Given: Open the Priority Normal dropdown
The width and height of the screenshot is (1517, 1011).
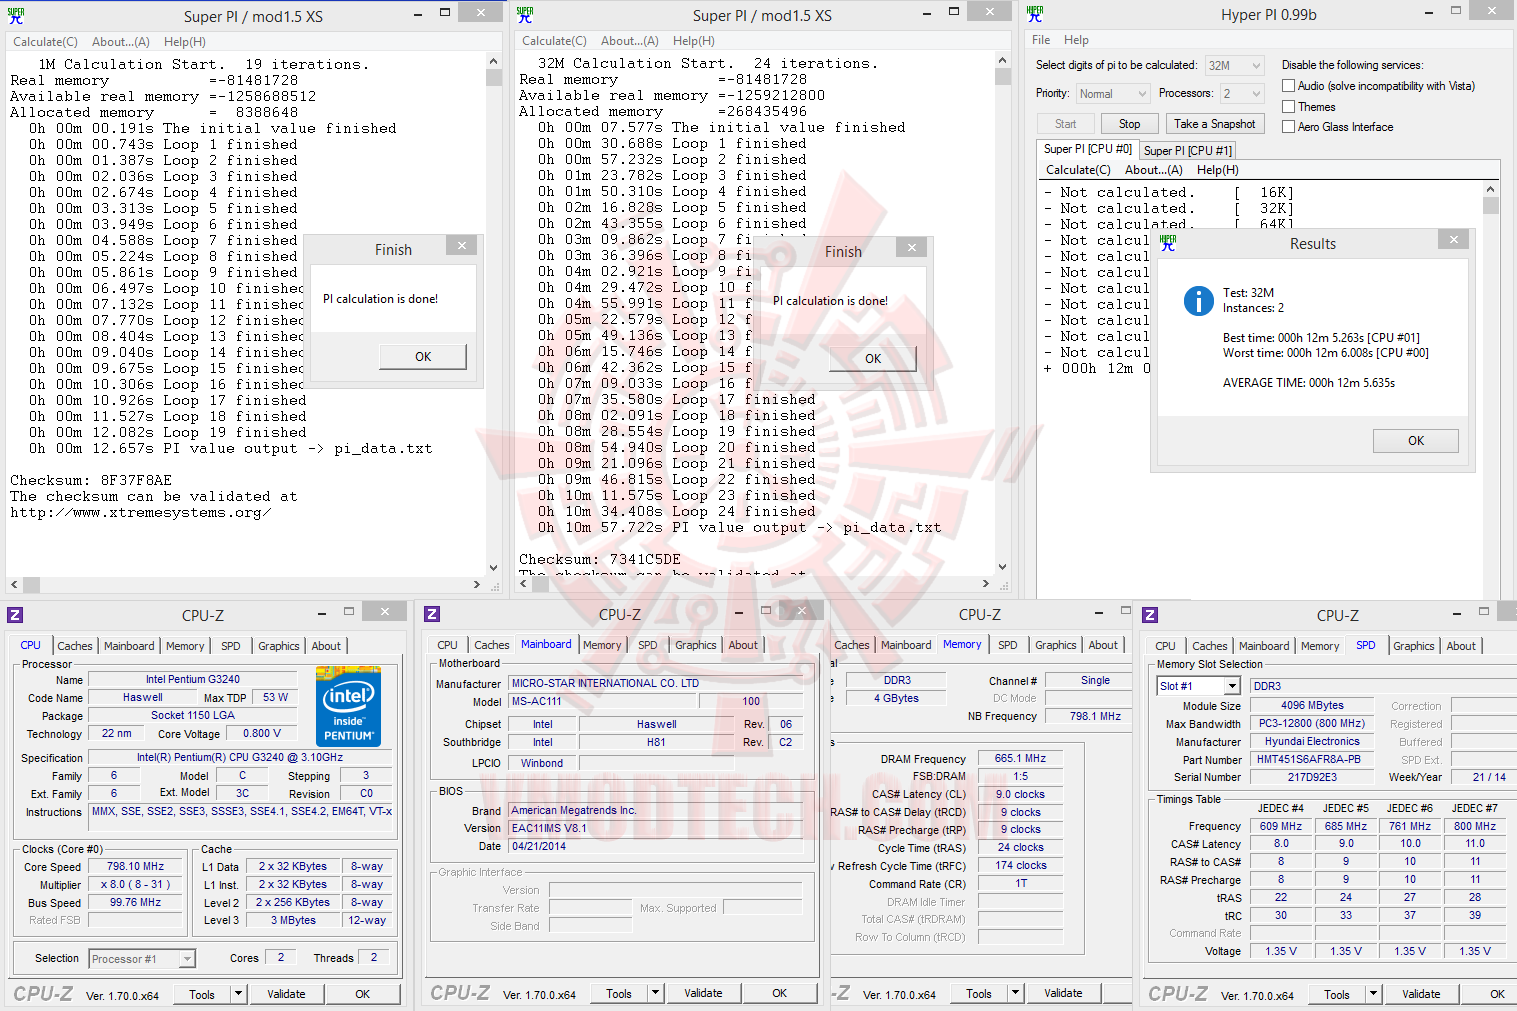Looking at the screenshot, I should pyautogui.click(x=1113, y=94).
